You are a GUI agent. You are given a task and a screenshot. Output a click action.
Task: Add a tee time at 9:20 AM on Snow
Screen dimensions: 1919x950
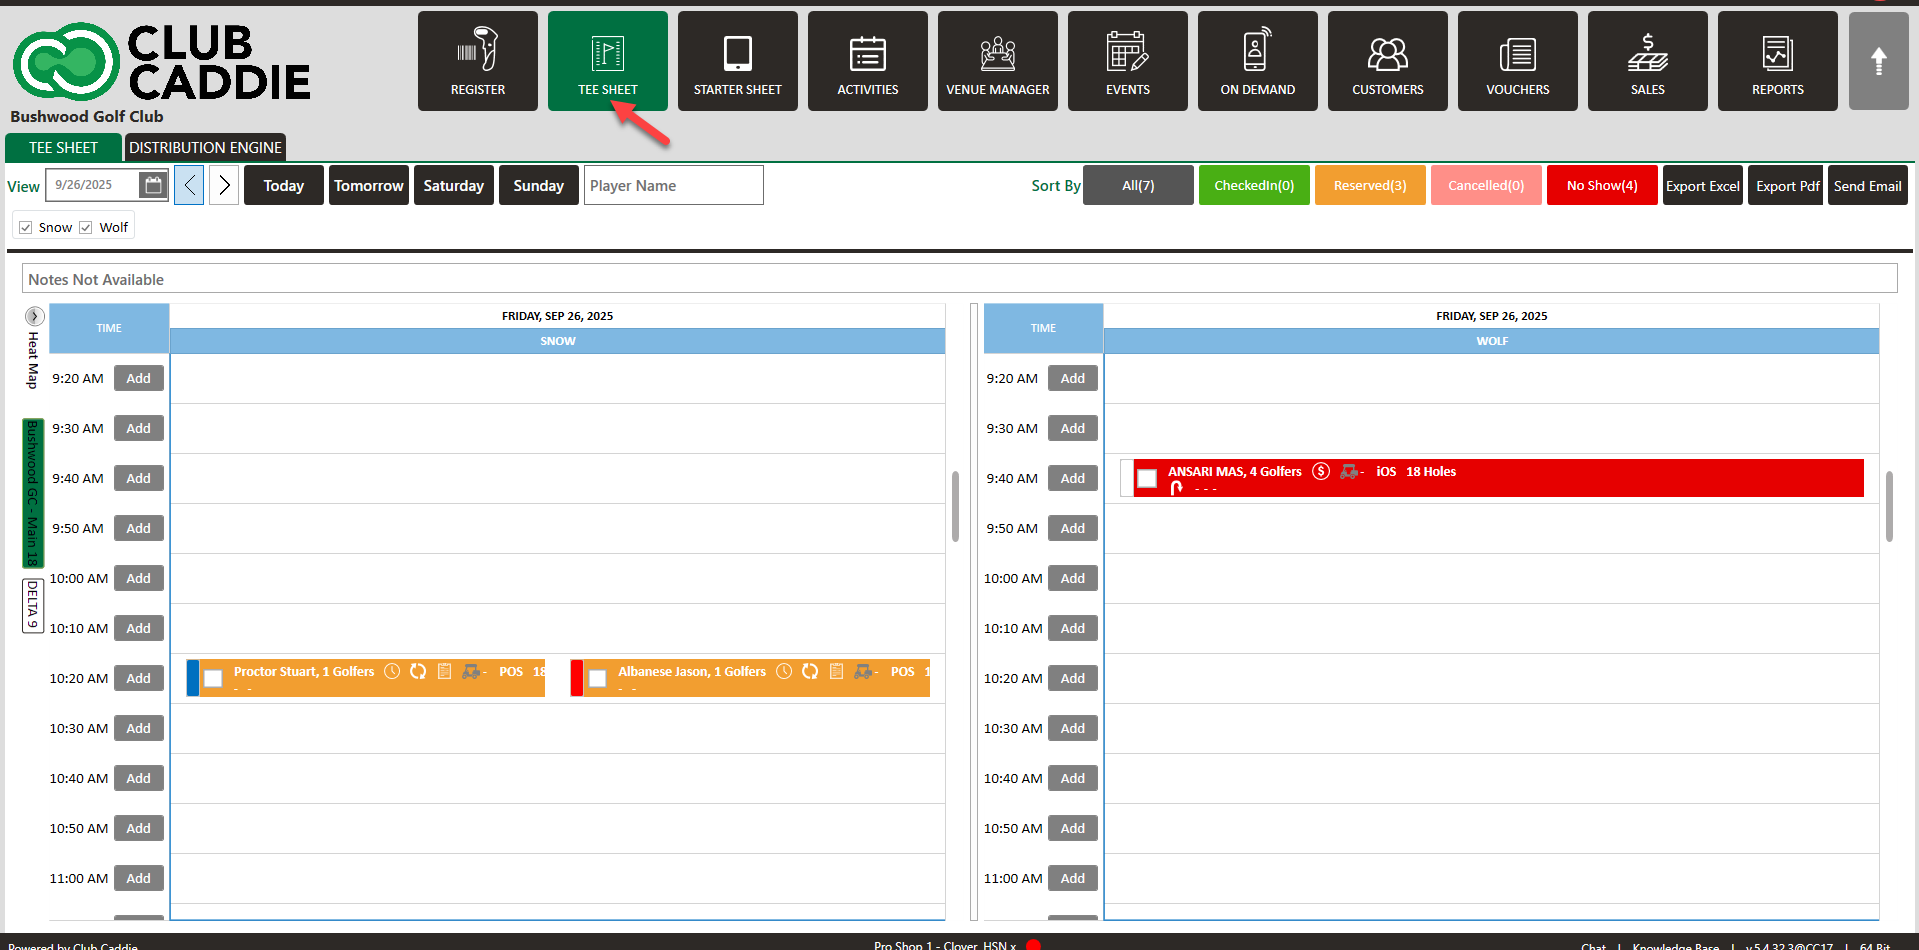click(138, 378)
